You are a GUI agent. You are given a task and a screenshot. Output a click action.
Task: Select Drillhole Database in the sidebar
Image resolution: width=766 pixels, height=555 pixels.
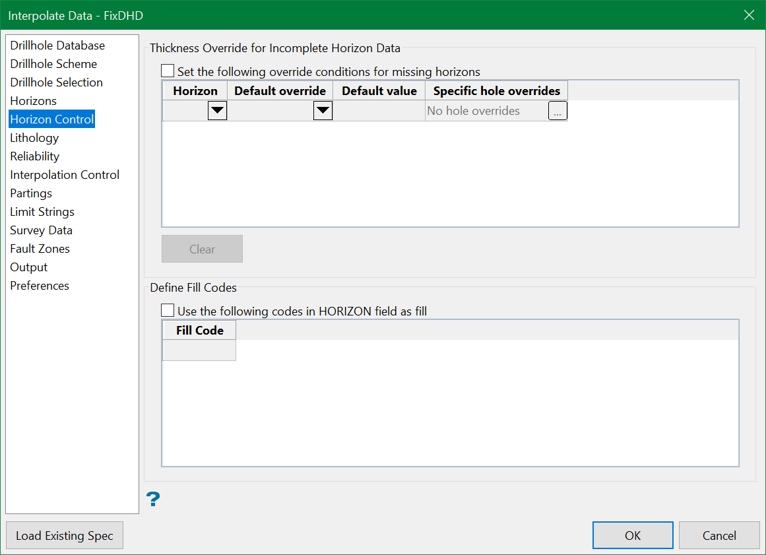point(57,45)
